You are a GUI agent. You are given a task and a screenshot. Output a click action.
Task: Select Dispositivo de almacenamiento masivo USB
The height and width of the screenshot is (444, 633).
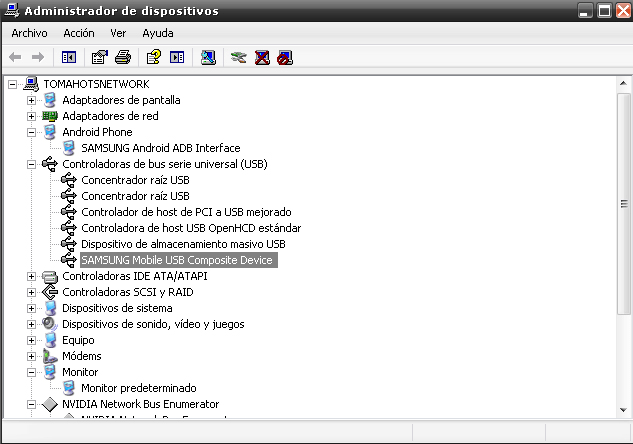[183, 244]
